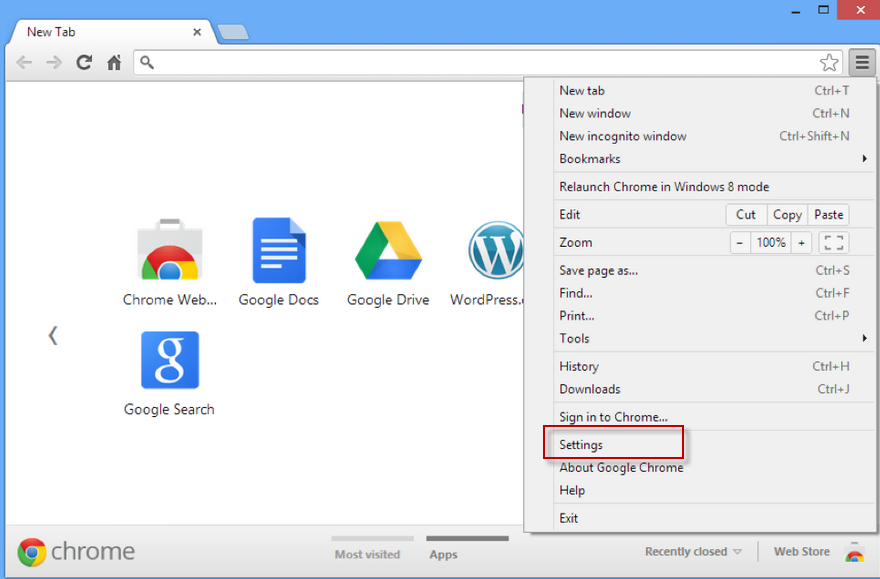
Task: Click the Copy button in Edit row
Action: [x=787, y=214]
